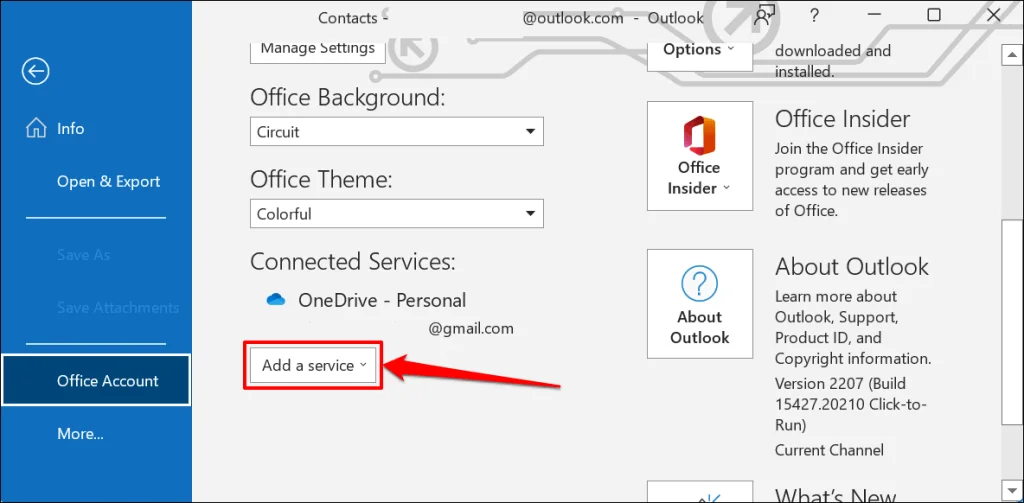Open Help question mark in title bar
The height and width of the screenshot is (503, 1024).
pos(814,16)
